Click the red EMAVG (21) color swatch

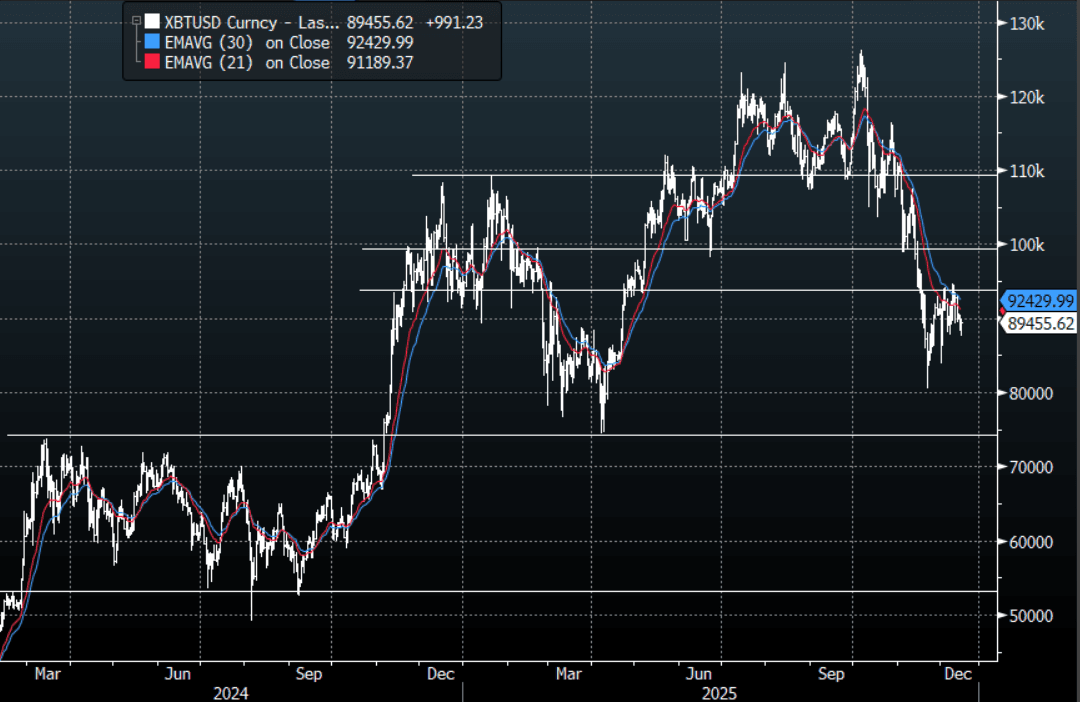[x=151, y=62]
